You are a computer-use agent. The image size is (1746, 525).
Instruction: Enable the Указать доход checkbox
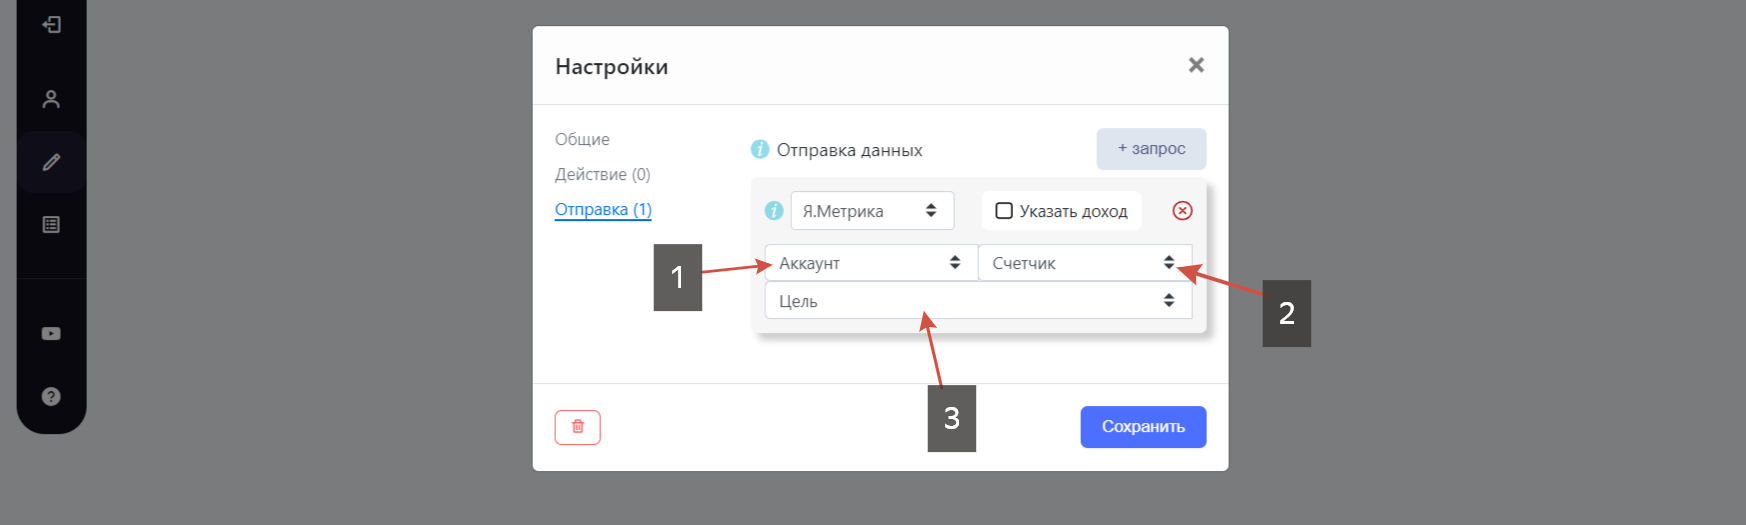pyautogui.click(x=1004, y=211)
